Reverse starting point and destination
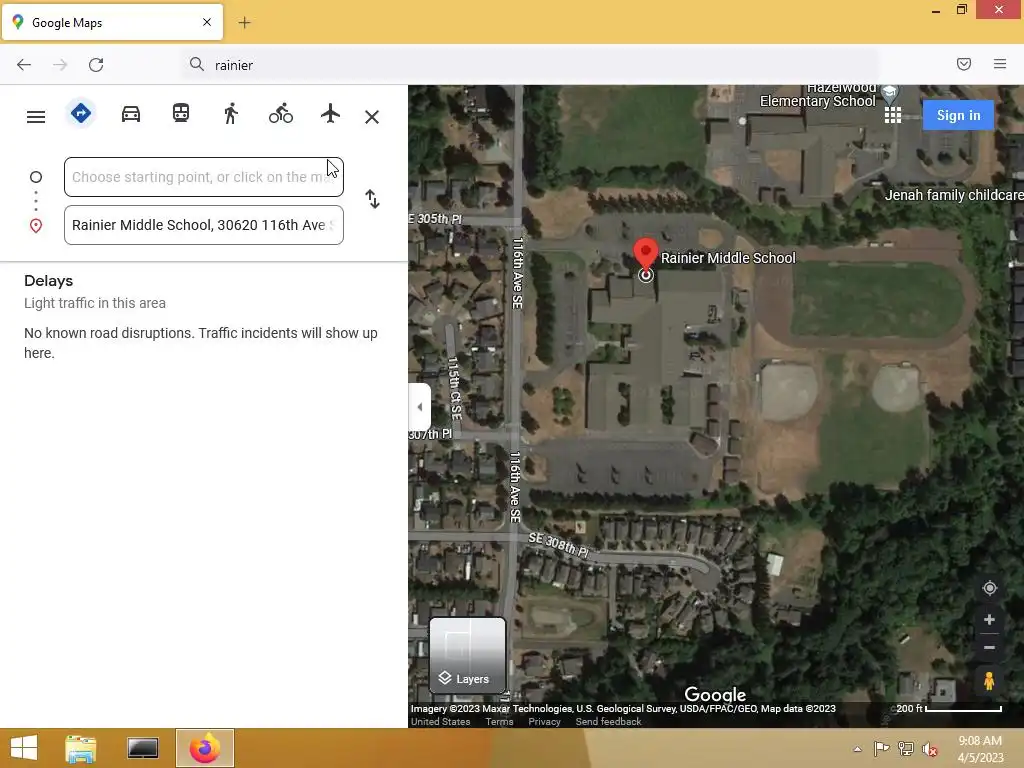 [x=372, y=199]
